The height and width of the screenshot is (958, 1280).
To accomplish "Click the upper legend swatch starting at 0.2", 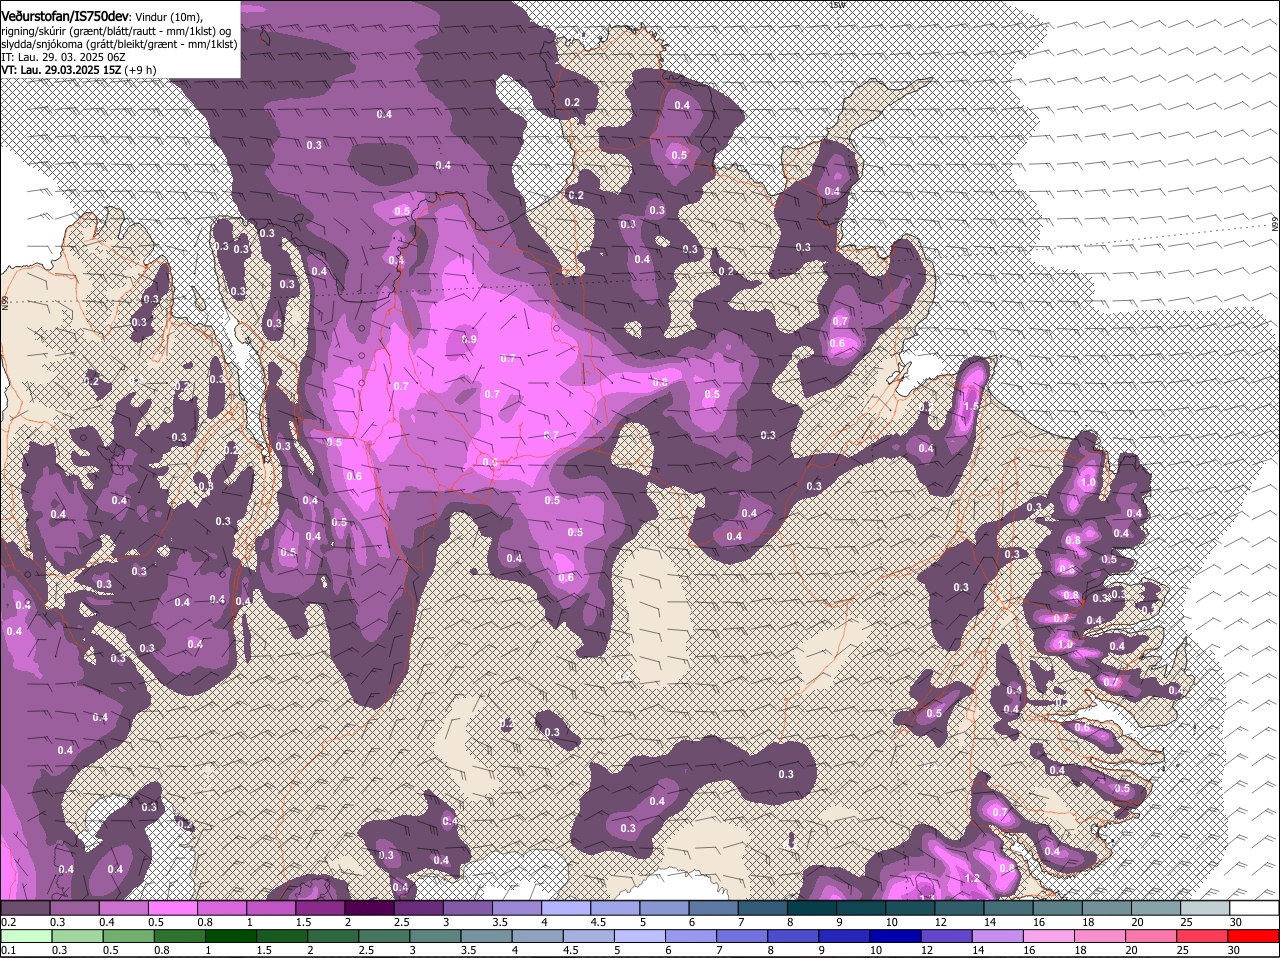I will coord(25,908).
